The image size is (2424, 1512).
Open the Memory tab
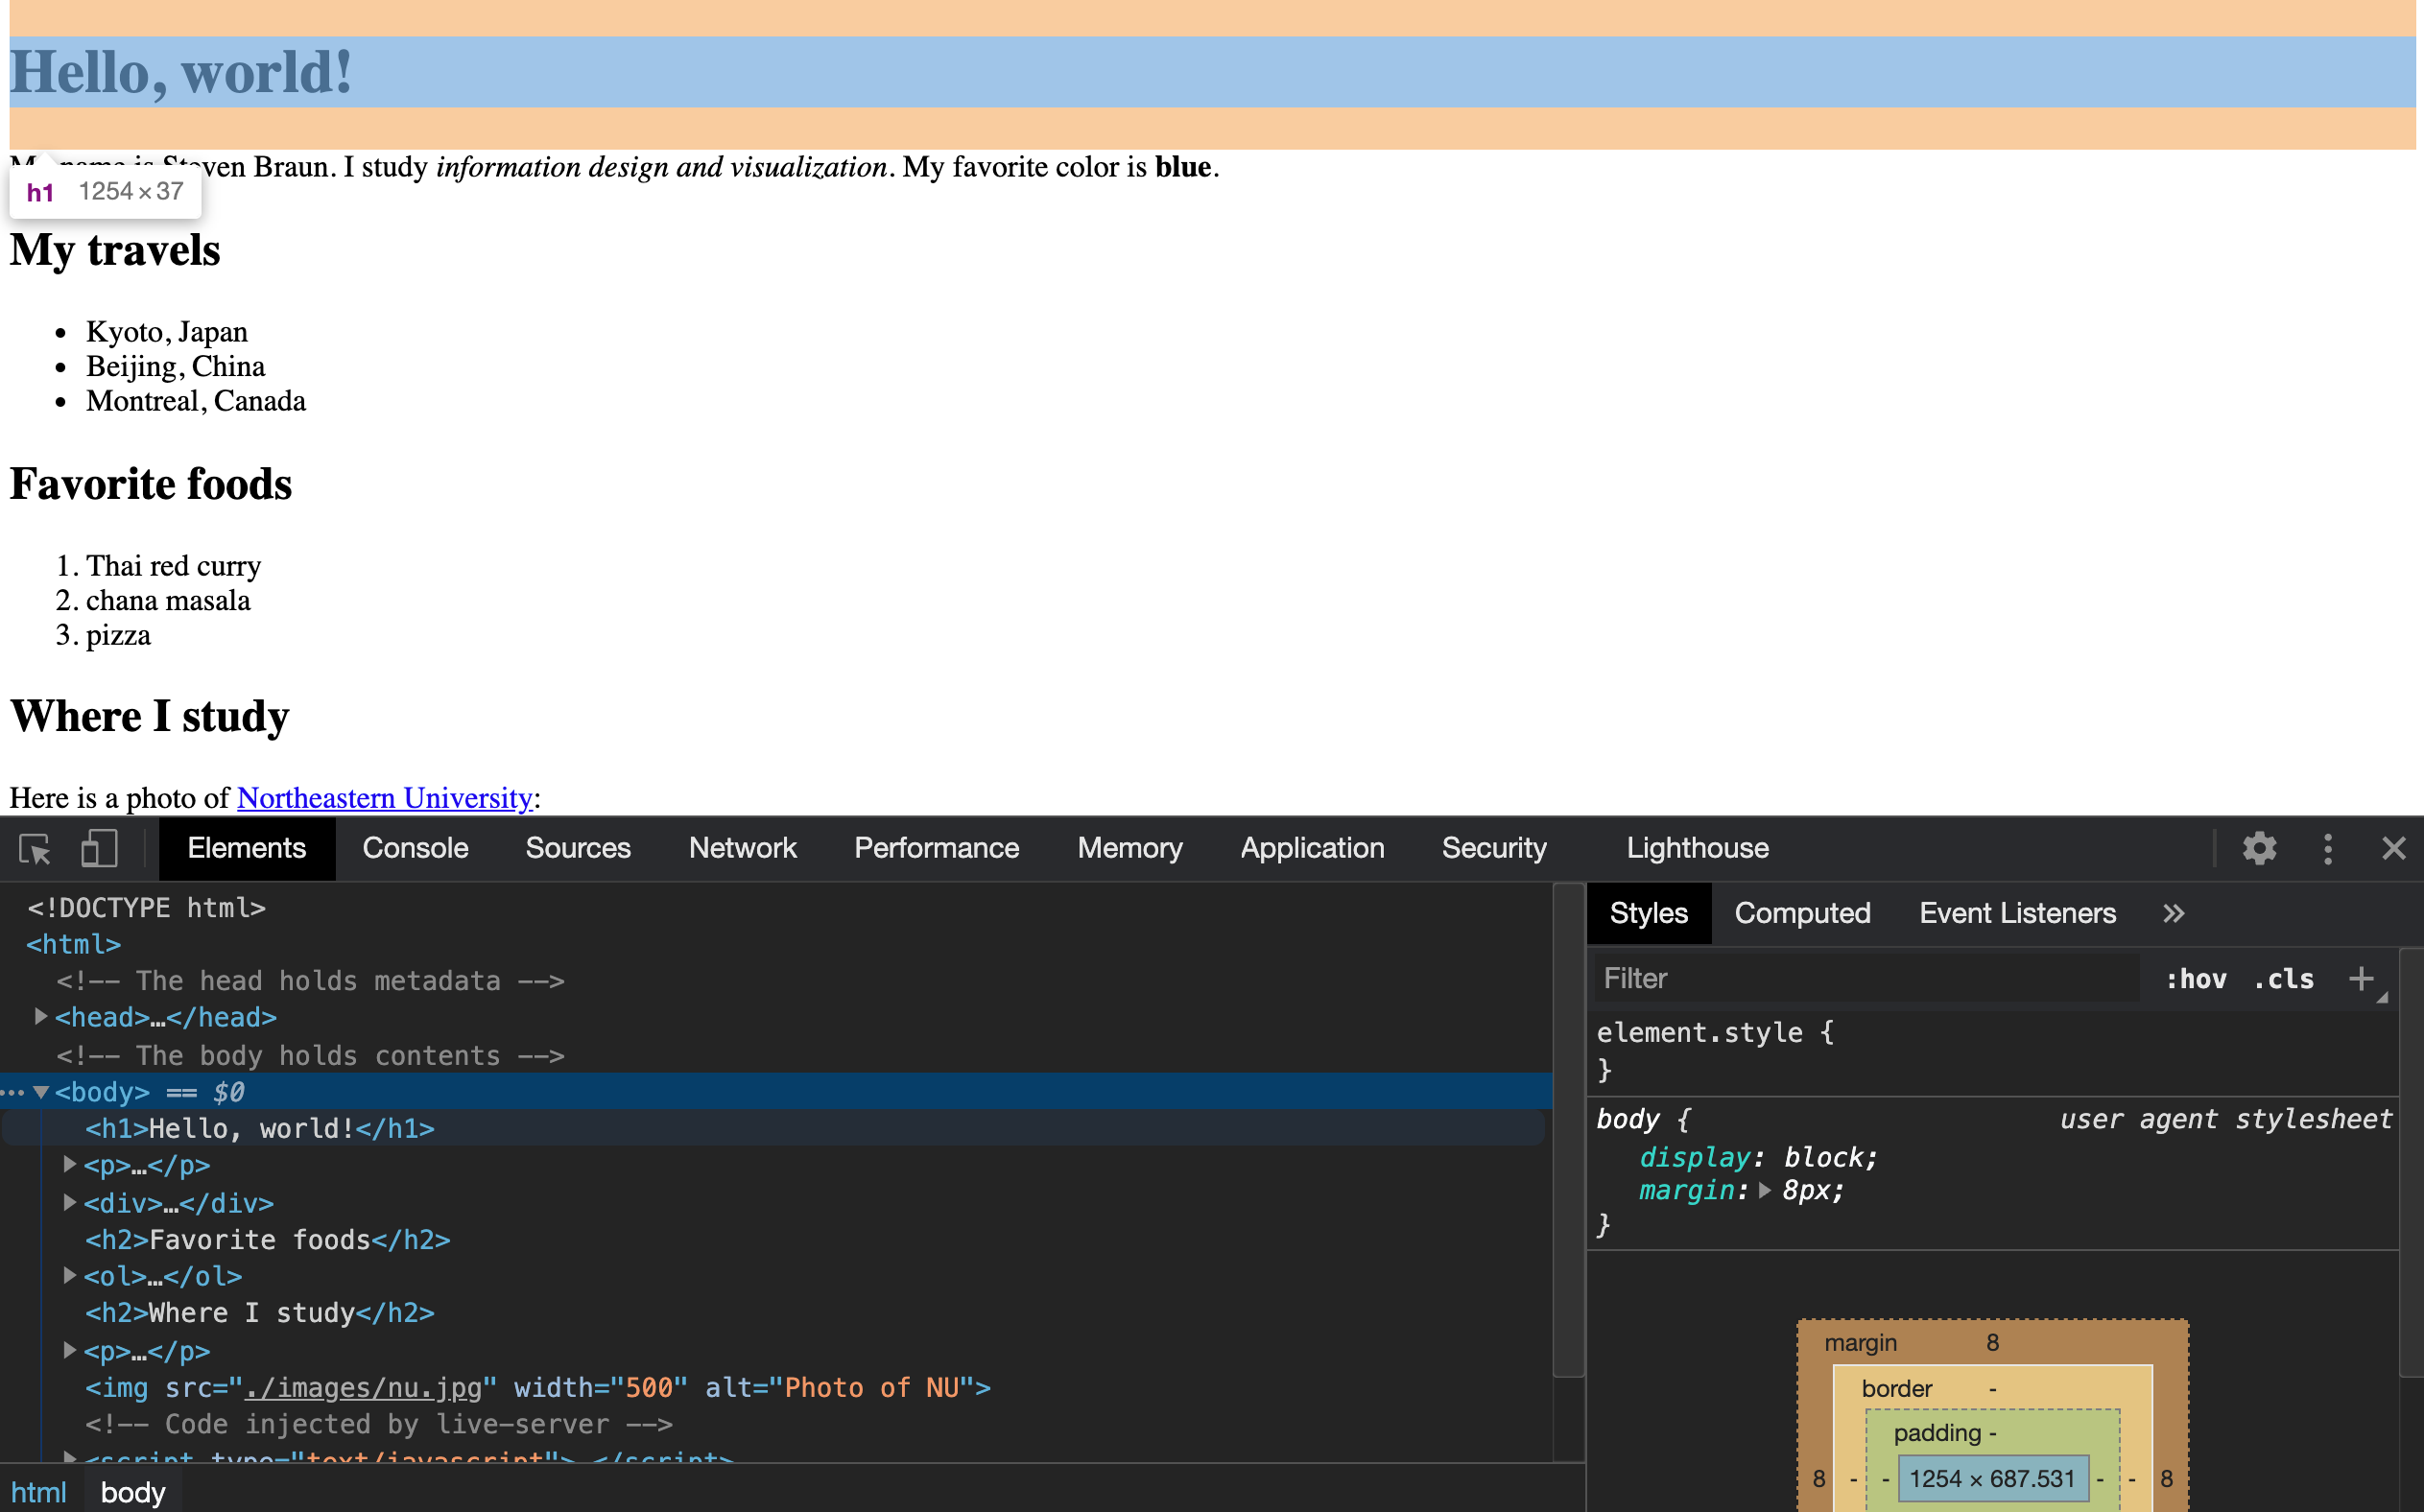pyautogui.click(x=1130, y=849)
